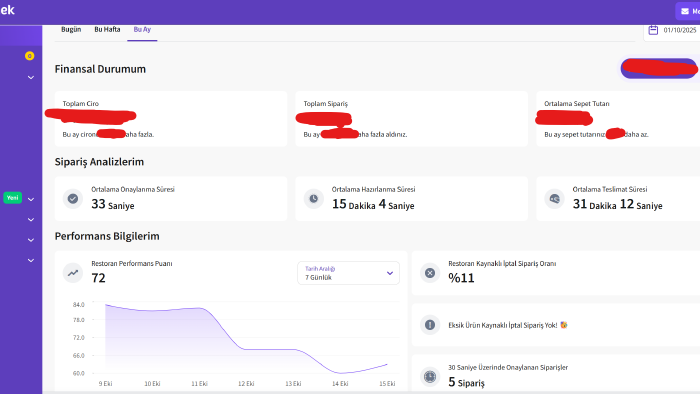
Task: Click the 33 Saniye value
Action: point(112,204)
